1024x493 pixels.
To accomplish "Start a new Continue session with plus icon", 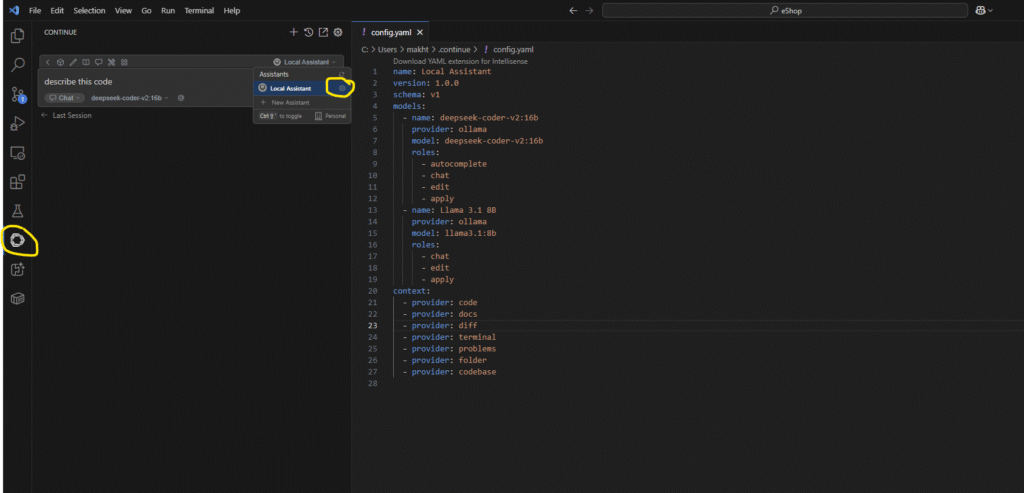I will (293, 32).
